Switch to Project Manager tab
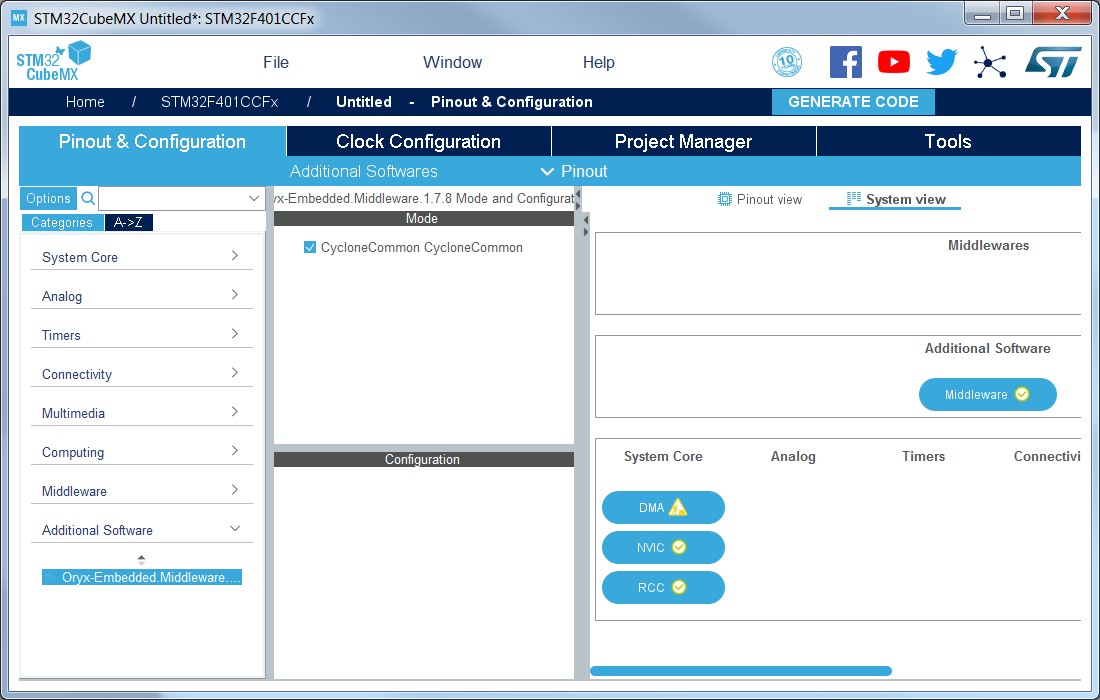Image resolution: width=1100 pixels, height=700 pixels. (x=683, y=141)
